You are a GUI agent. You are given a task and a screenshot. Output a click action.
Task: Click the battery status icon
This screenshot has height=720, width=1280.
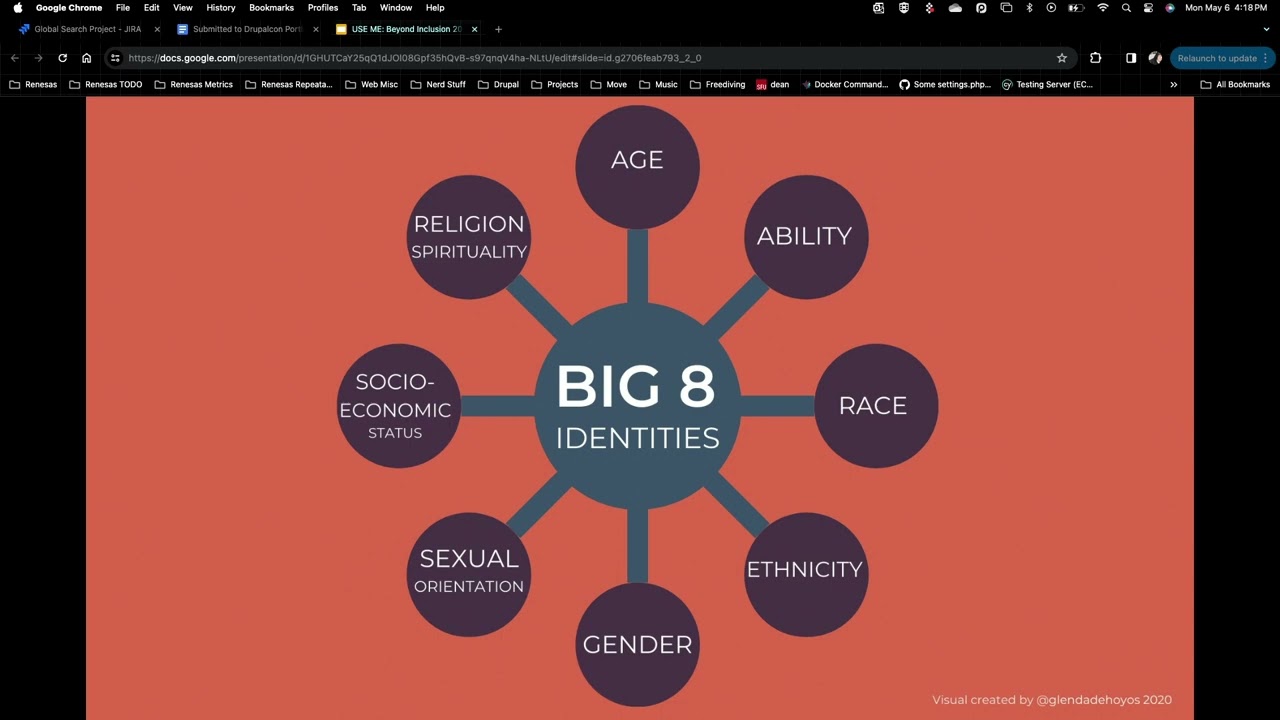coord(1076,7)
